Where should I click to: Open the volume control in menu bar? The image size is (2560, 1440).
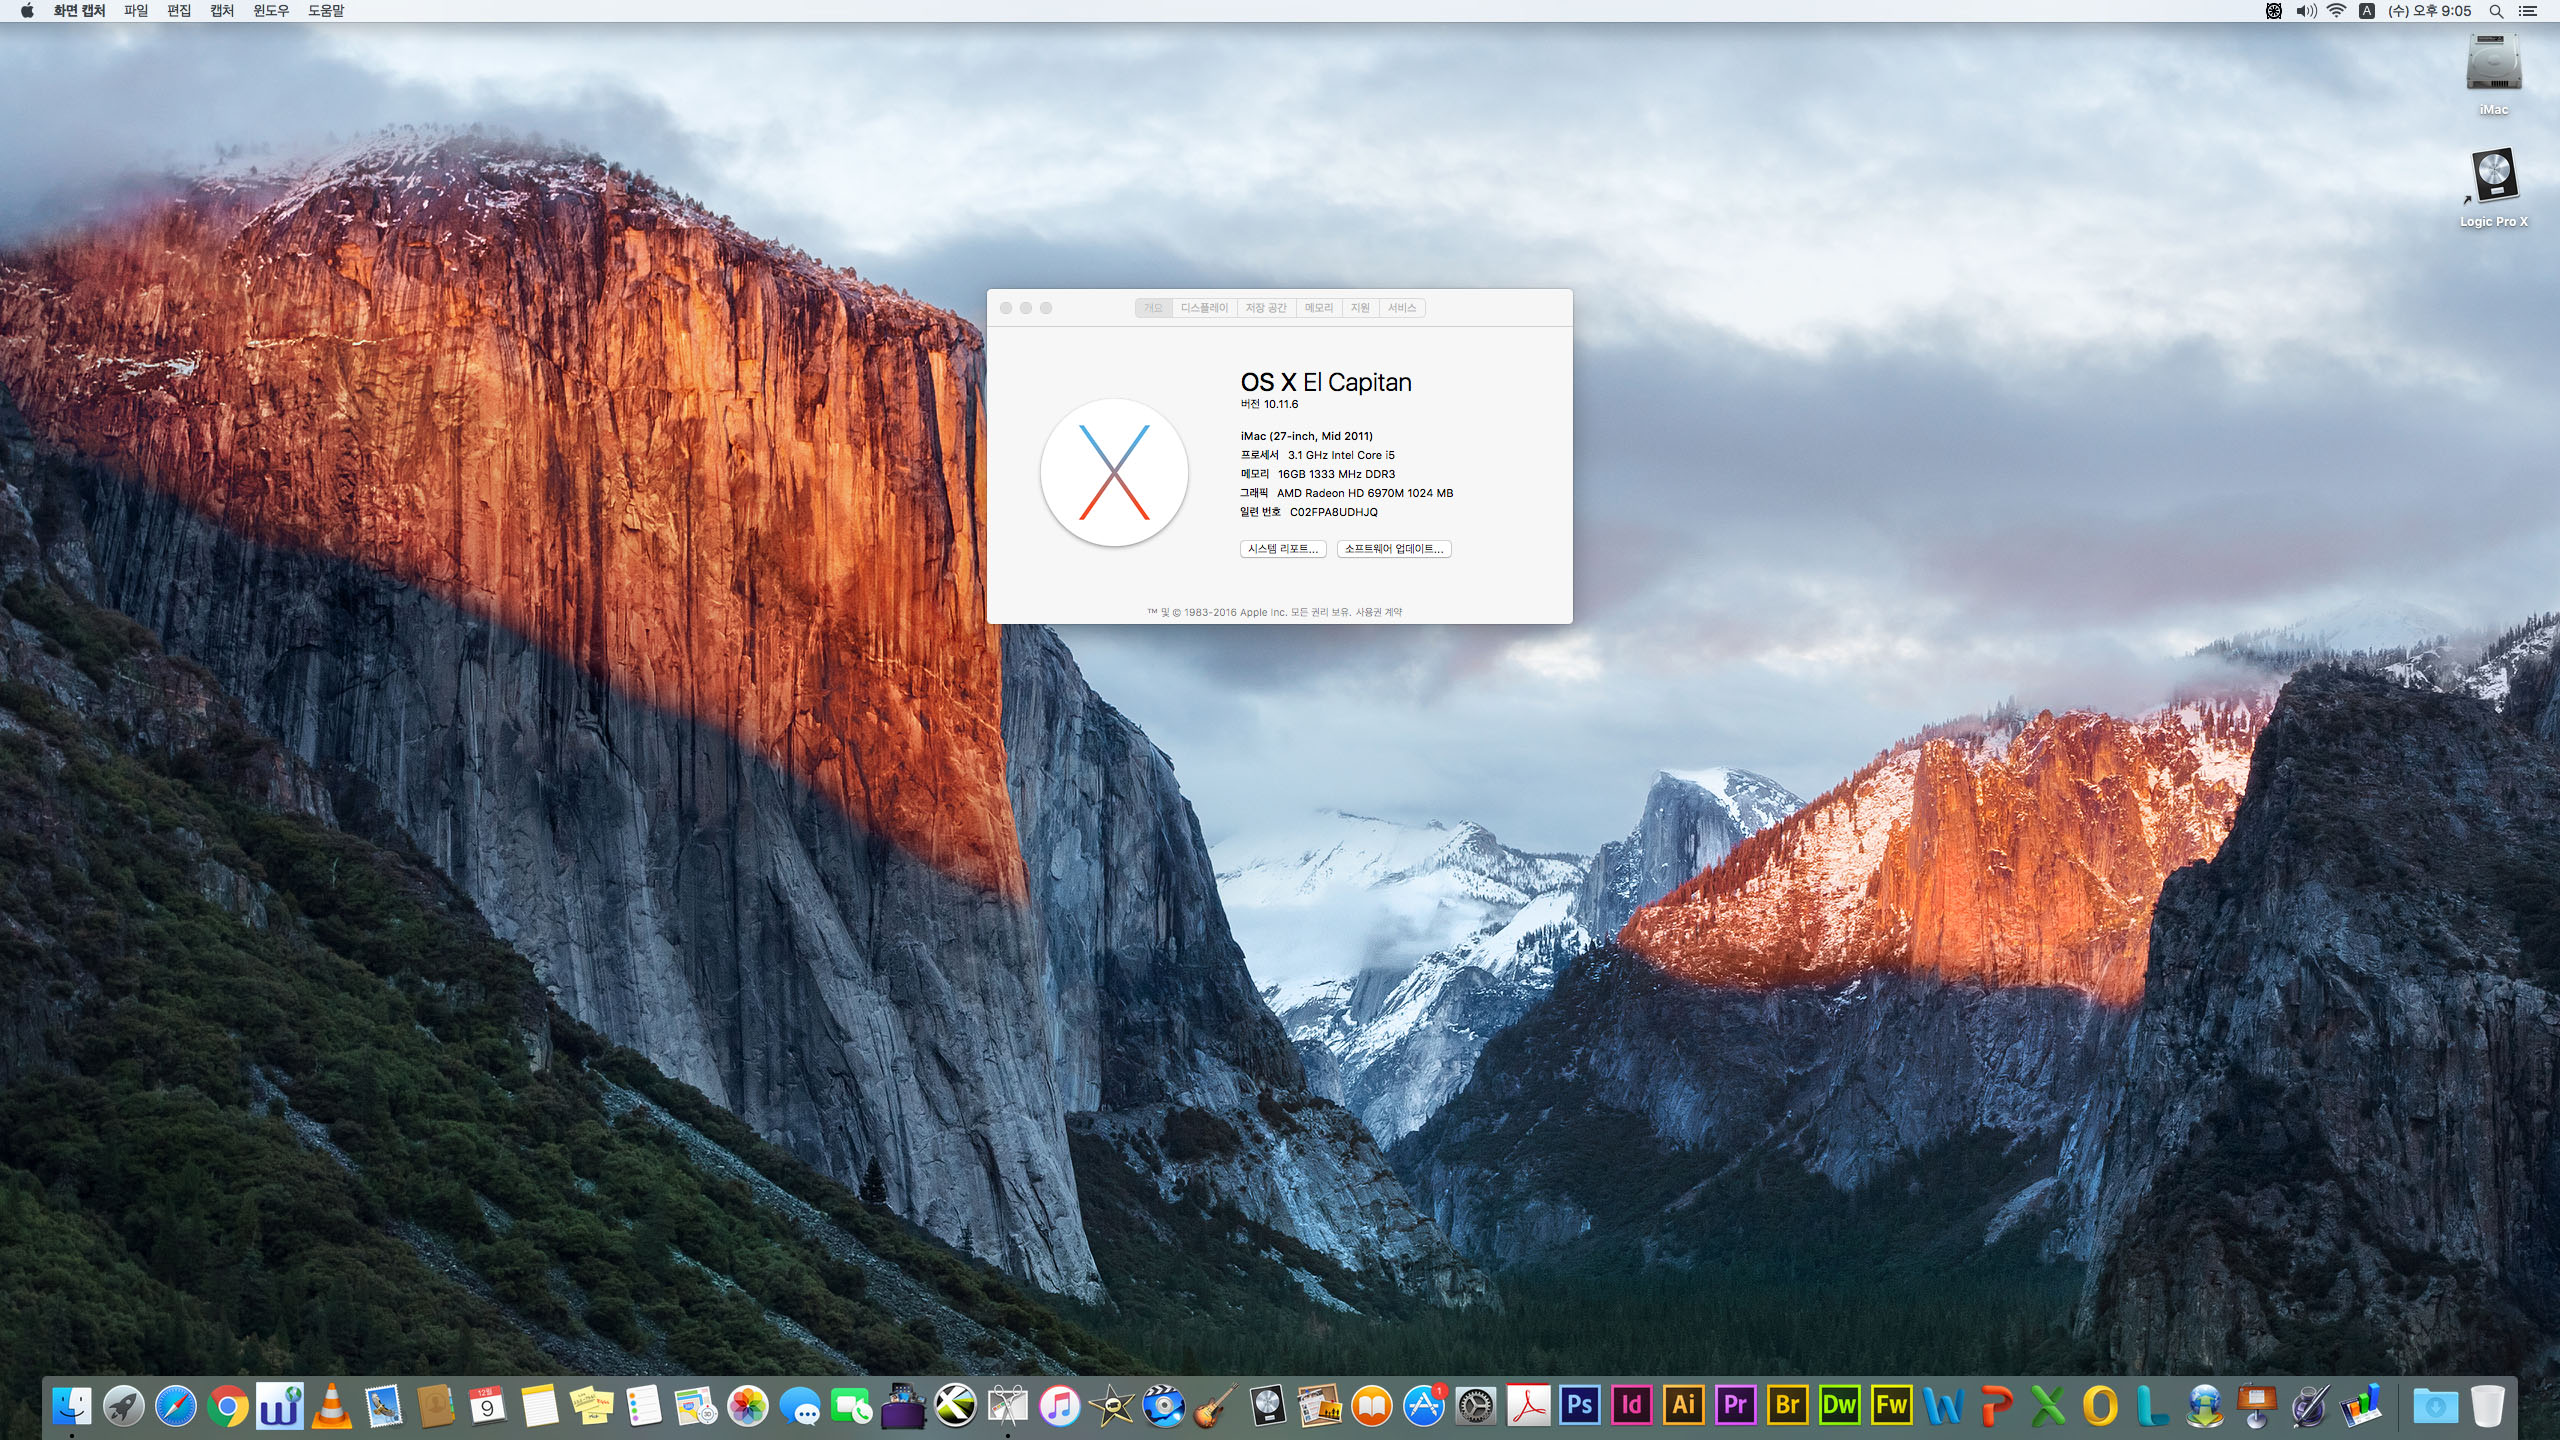[2306, 11]
